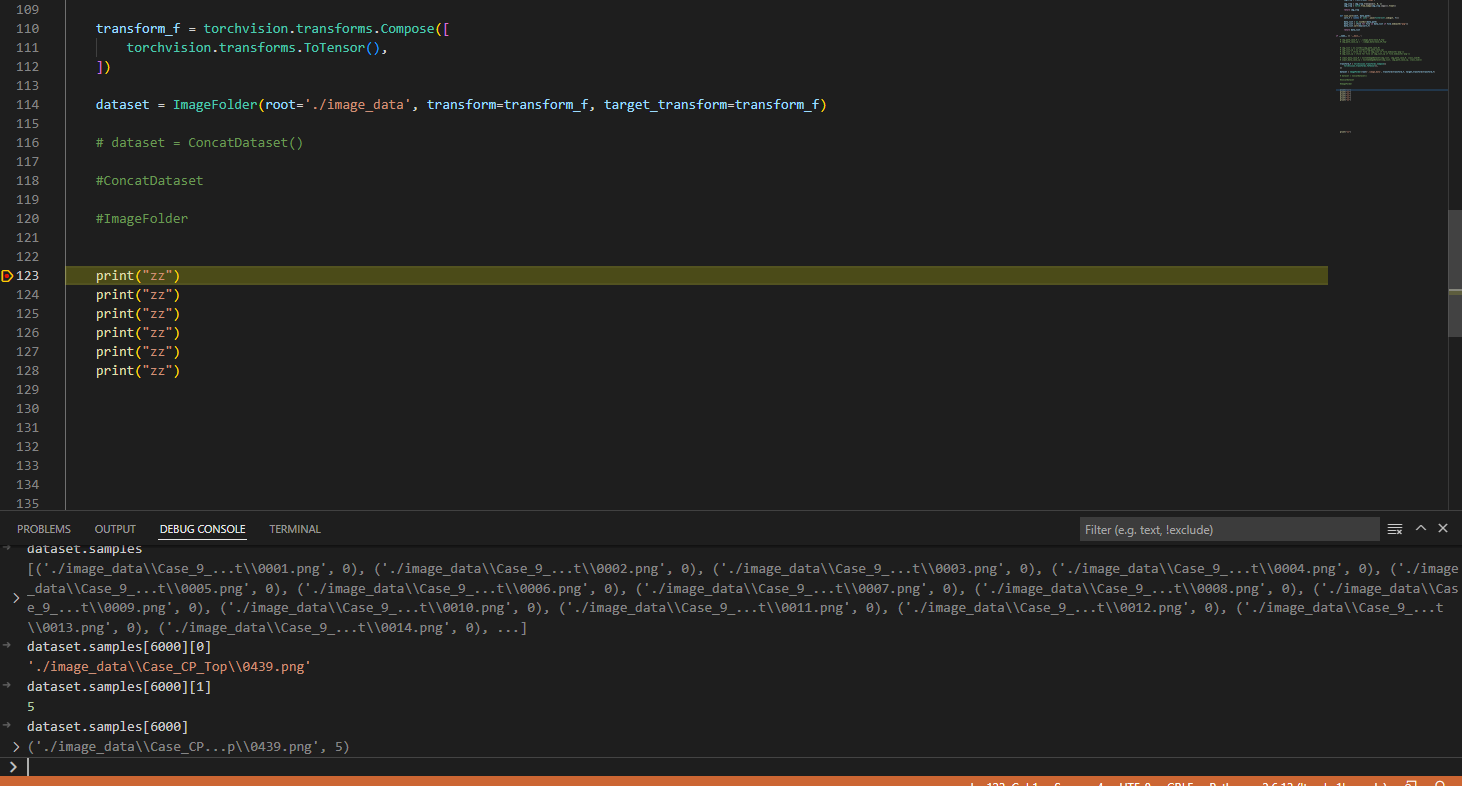Click the top 'dataset.samples' console entry
1462x786 pixels.
(85, 549)
